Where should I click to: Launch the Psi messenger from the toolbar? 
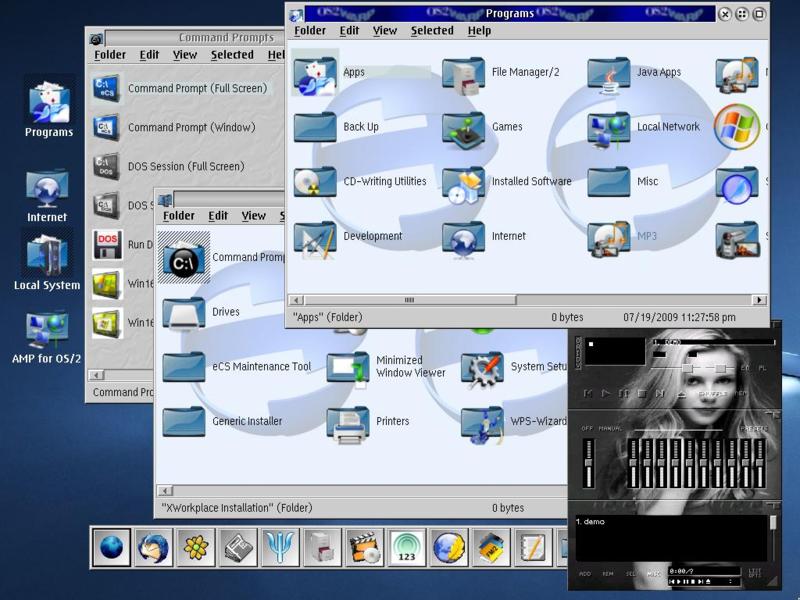point(280,547)
